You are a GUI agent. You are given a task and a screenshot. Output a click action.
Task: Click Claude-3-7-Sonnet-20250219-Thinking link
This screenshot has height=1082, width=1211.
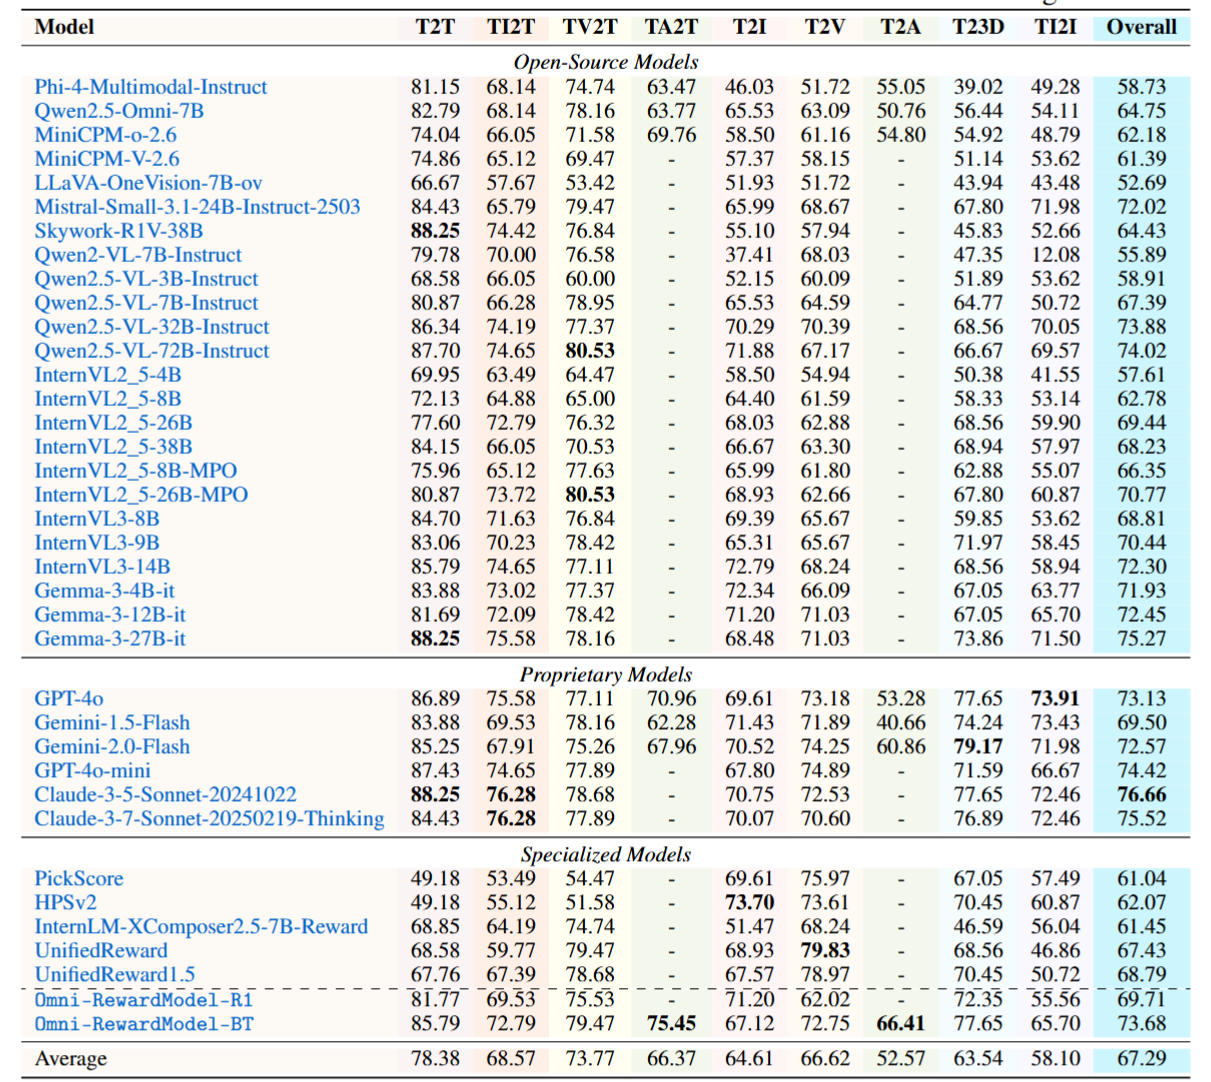(209, 819)
